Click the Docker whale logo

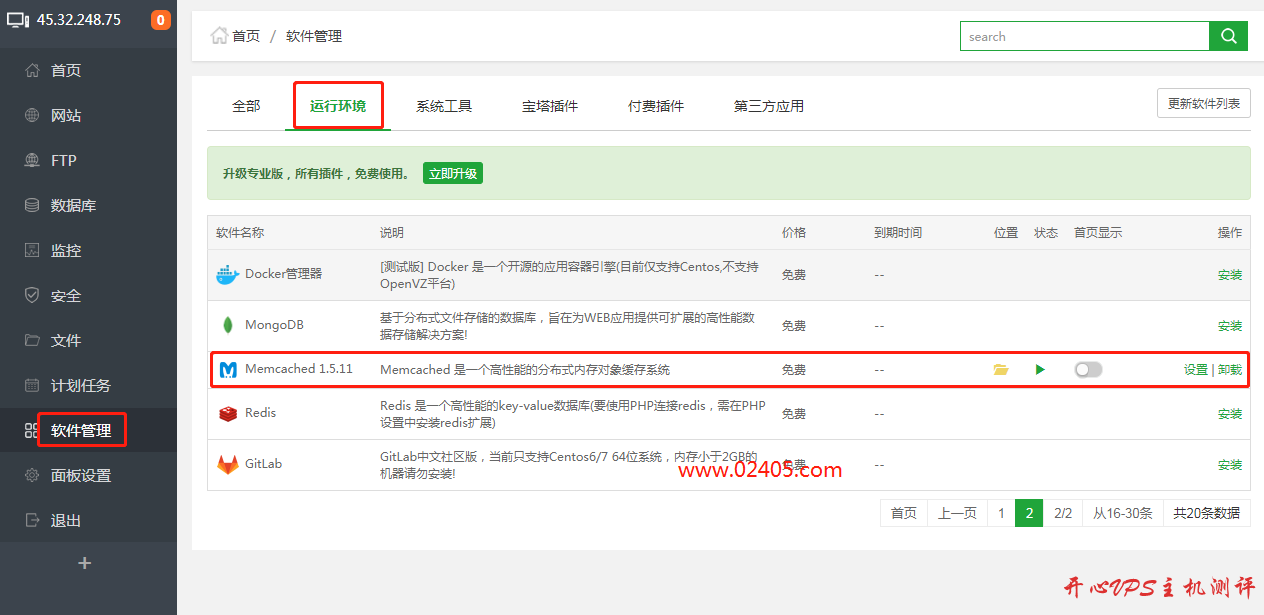pyautogui.click(x=227, y=274)
